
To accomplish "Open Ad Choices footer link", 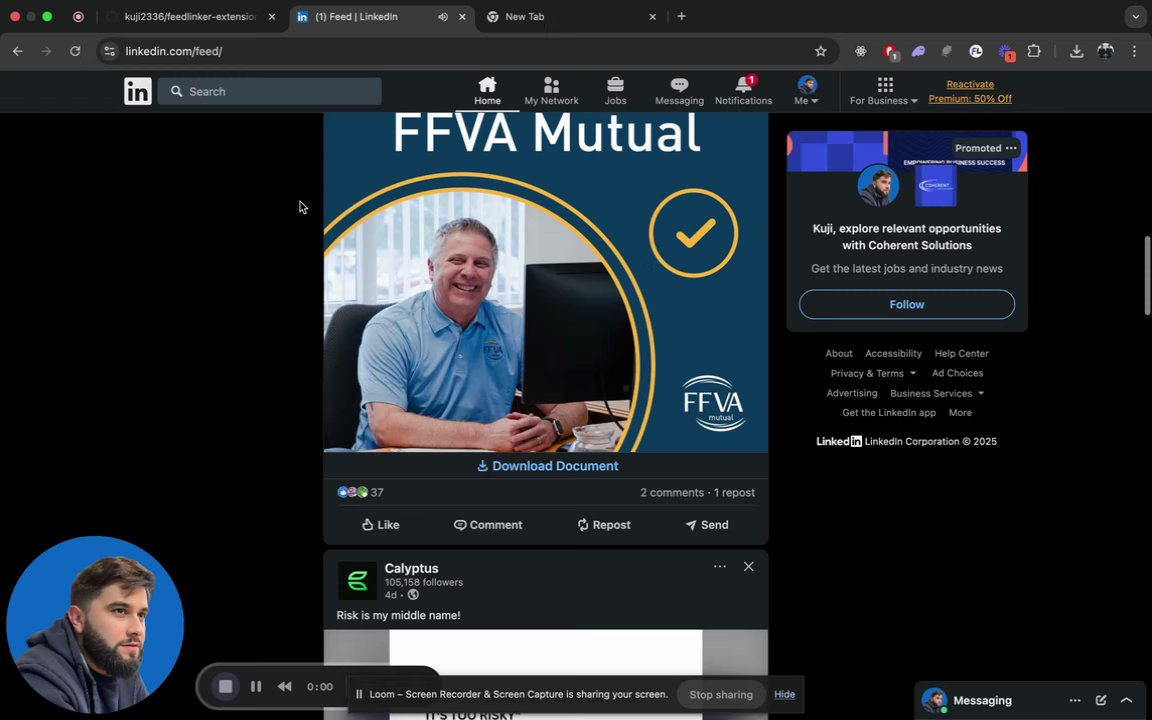I will 957,373.
